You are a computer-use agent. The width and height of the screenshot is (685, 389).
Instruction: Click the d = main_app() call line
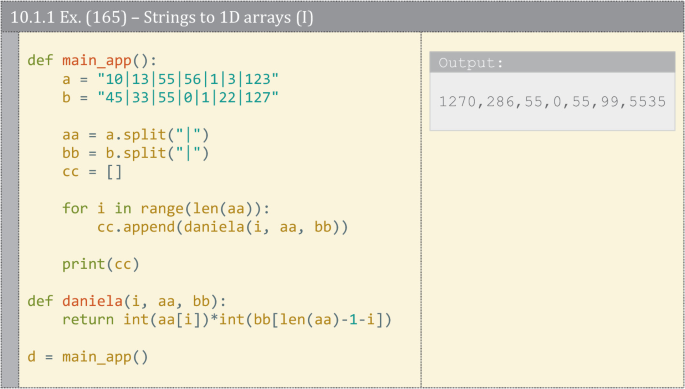click(x=88, y=357)
